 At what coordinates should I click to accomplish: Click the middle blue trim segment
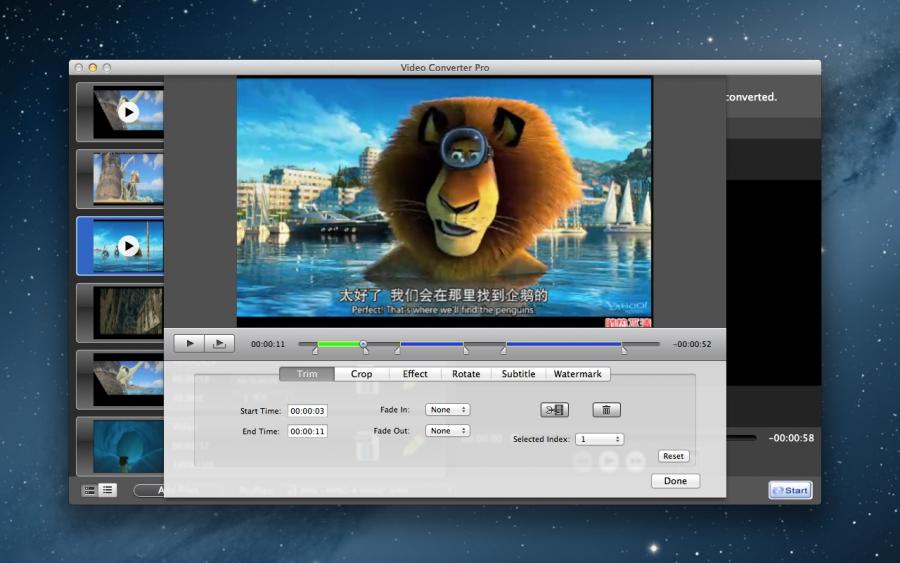click(x=432, y=344)
